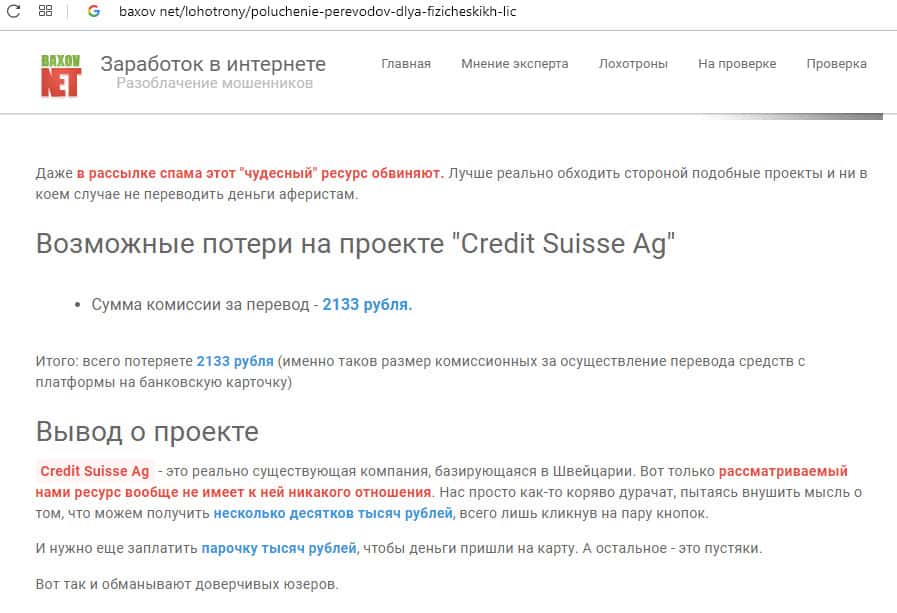Screen dimensions: 897x613
Task: Focus the address bar URL baxov.net
Action: tap(317, 11)
